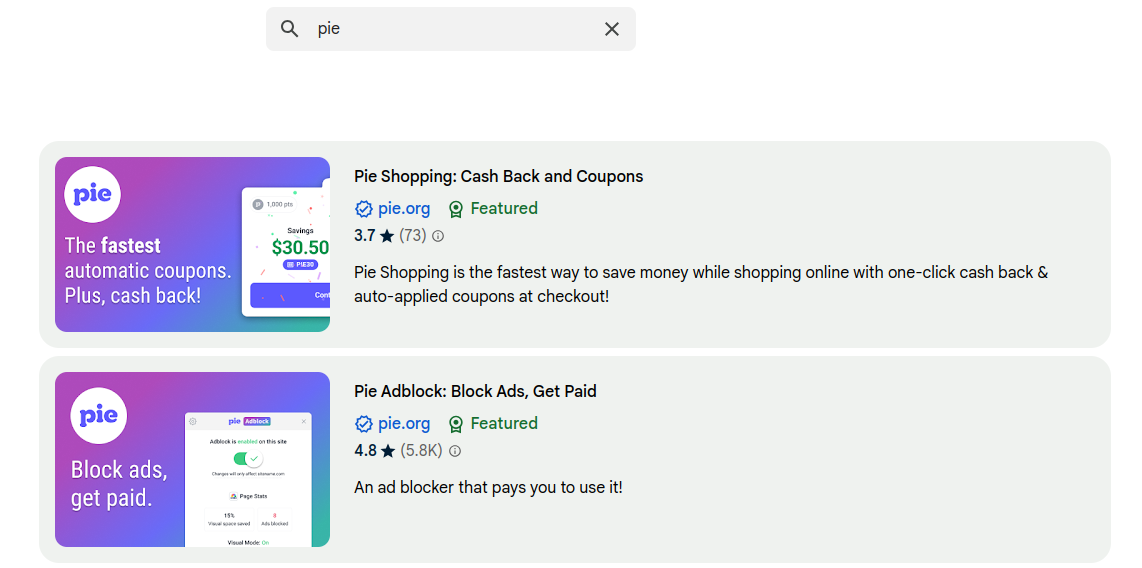This screenshot has width=1142, height=568.
Task: Open the Pie Shopping promotional thumbnail
Action: [x=192, y=244]
